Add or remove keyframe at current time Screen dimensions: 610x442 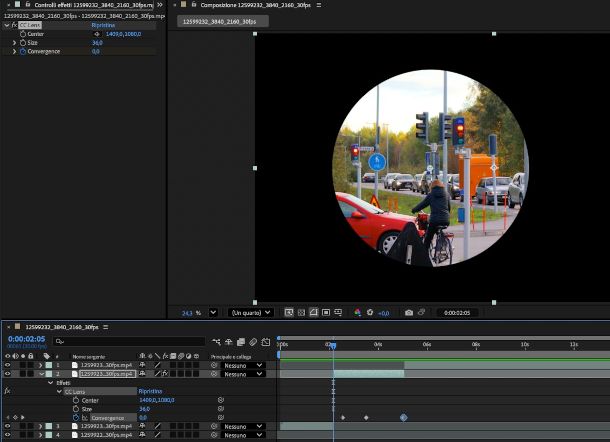(15, 417)
